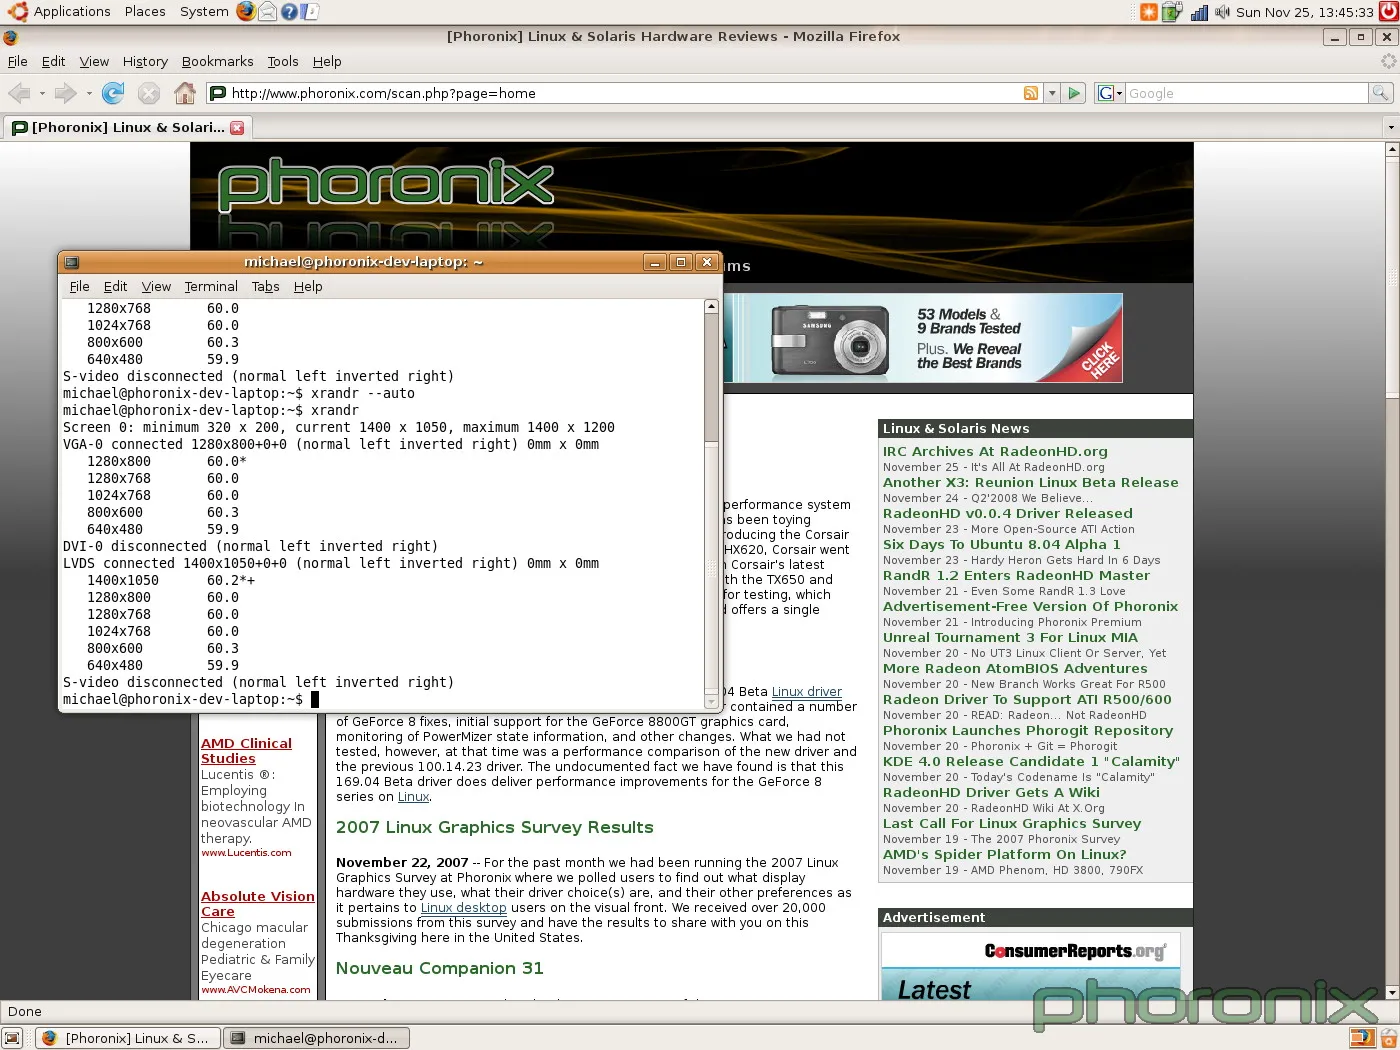This screenshot has width=1400, height=1050.
Task: Click the trash icon in the bottom panel
Action: point(1388,1038)
